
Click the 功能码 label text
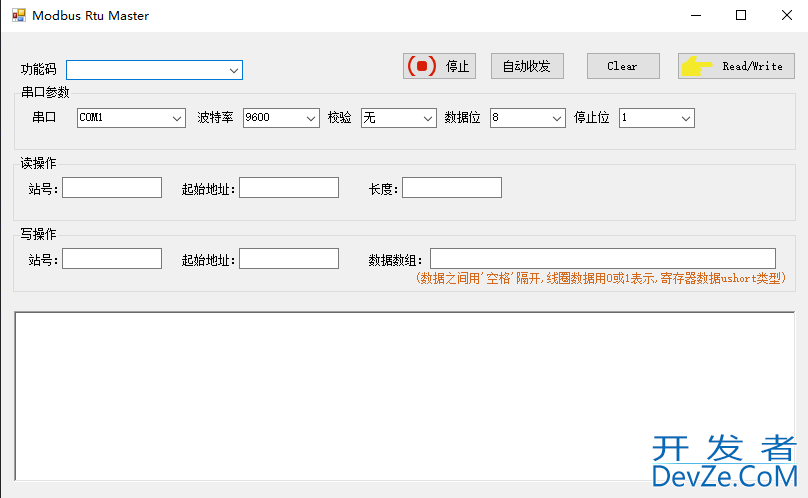click(x=39, y=69)
